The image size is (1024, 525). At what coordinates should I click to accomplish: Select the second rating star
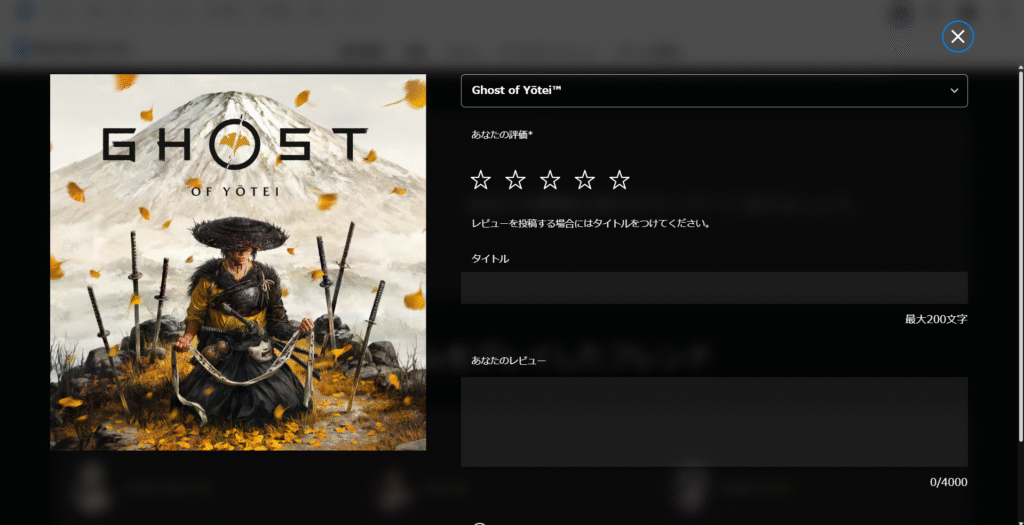(515, 180)
